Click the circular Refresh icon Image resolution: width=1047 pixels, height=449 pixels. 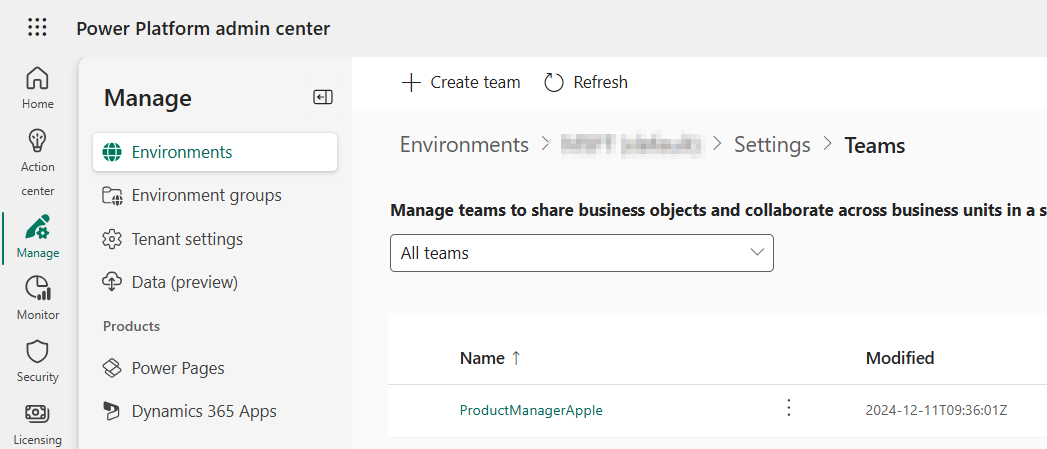pos(554,83)
